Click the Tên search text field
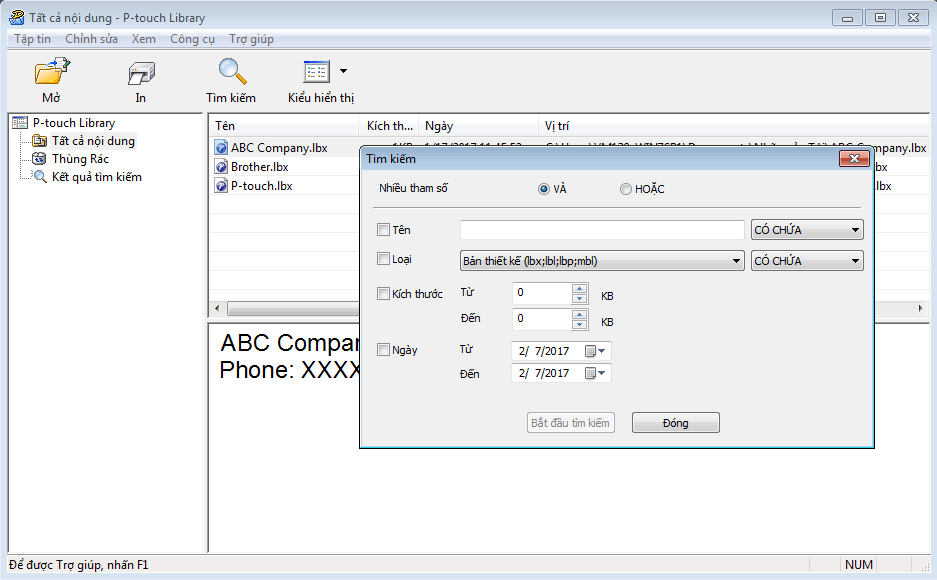This screenshot has height=580, width=937. (x=602, y=230)
